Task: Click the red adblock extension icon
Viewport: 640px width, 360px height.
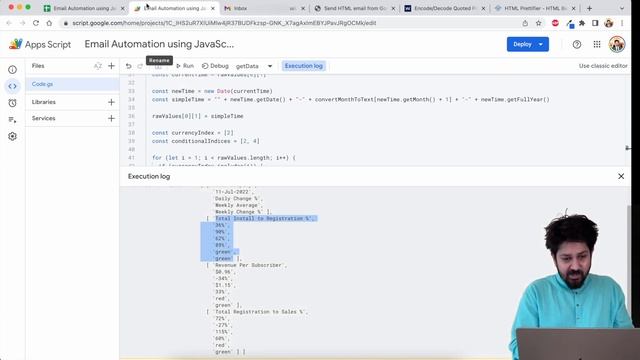Action: pyautogui.click(x=555, y=23)
